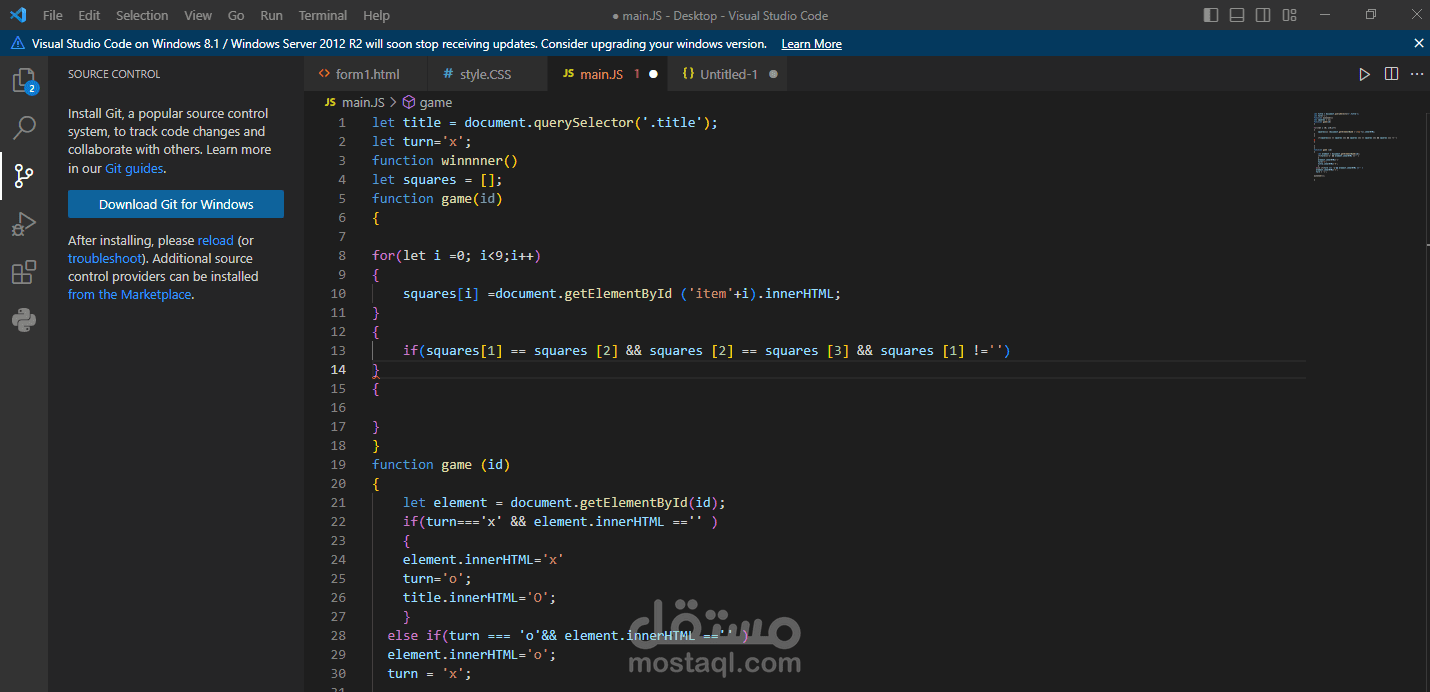
Task: Open the Edit menu
Action: coord(89,15)
